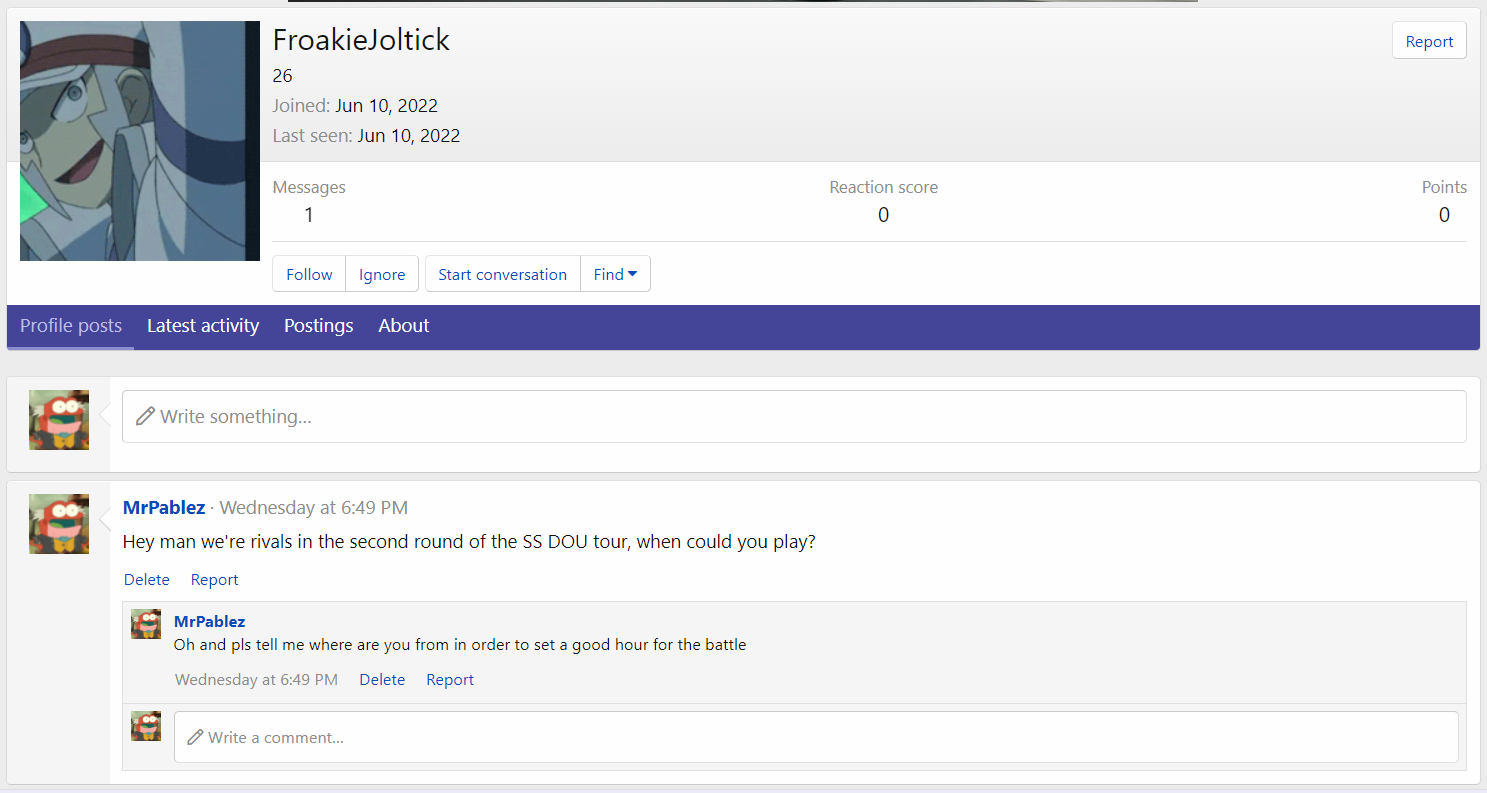Open the Postings tab
Screen dimensions: 1487x793
(318, 326)
